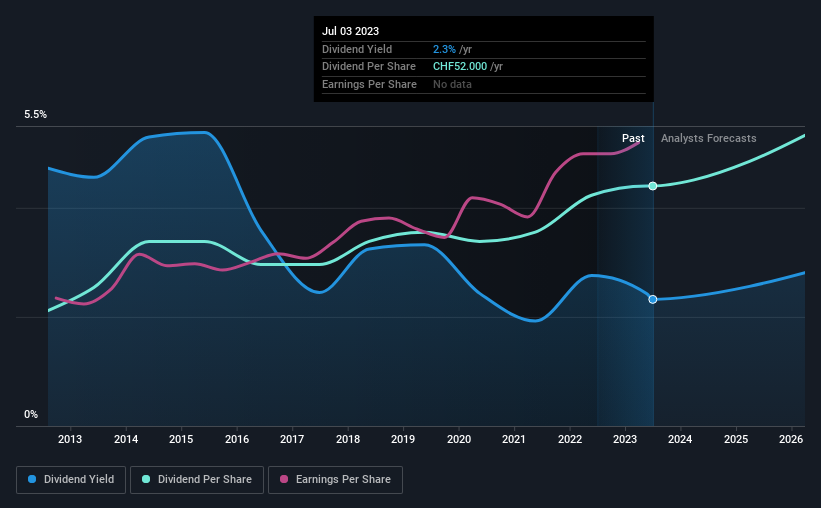This screenshot has height=508, width=821.
Task: Toggle the Dividend Per Share legend button
Action: (197, 480)
